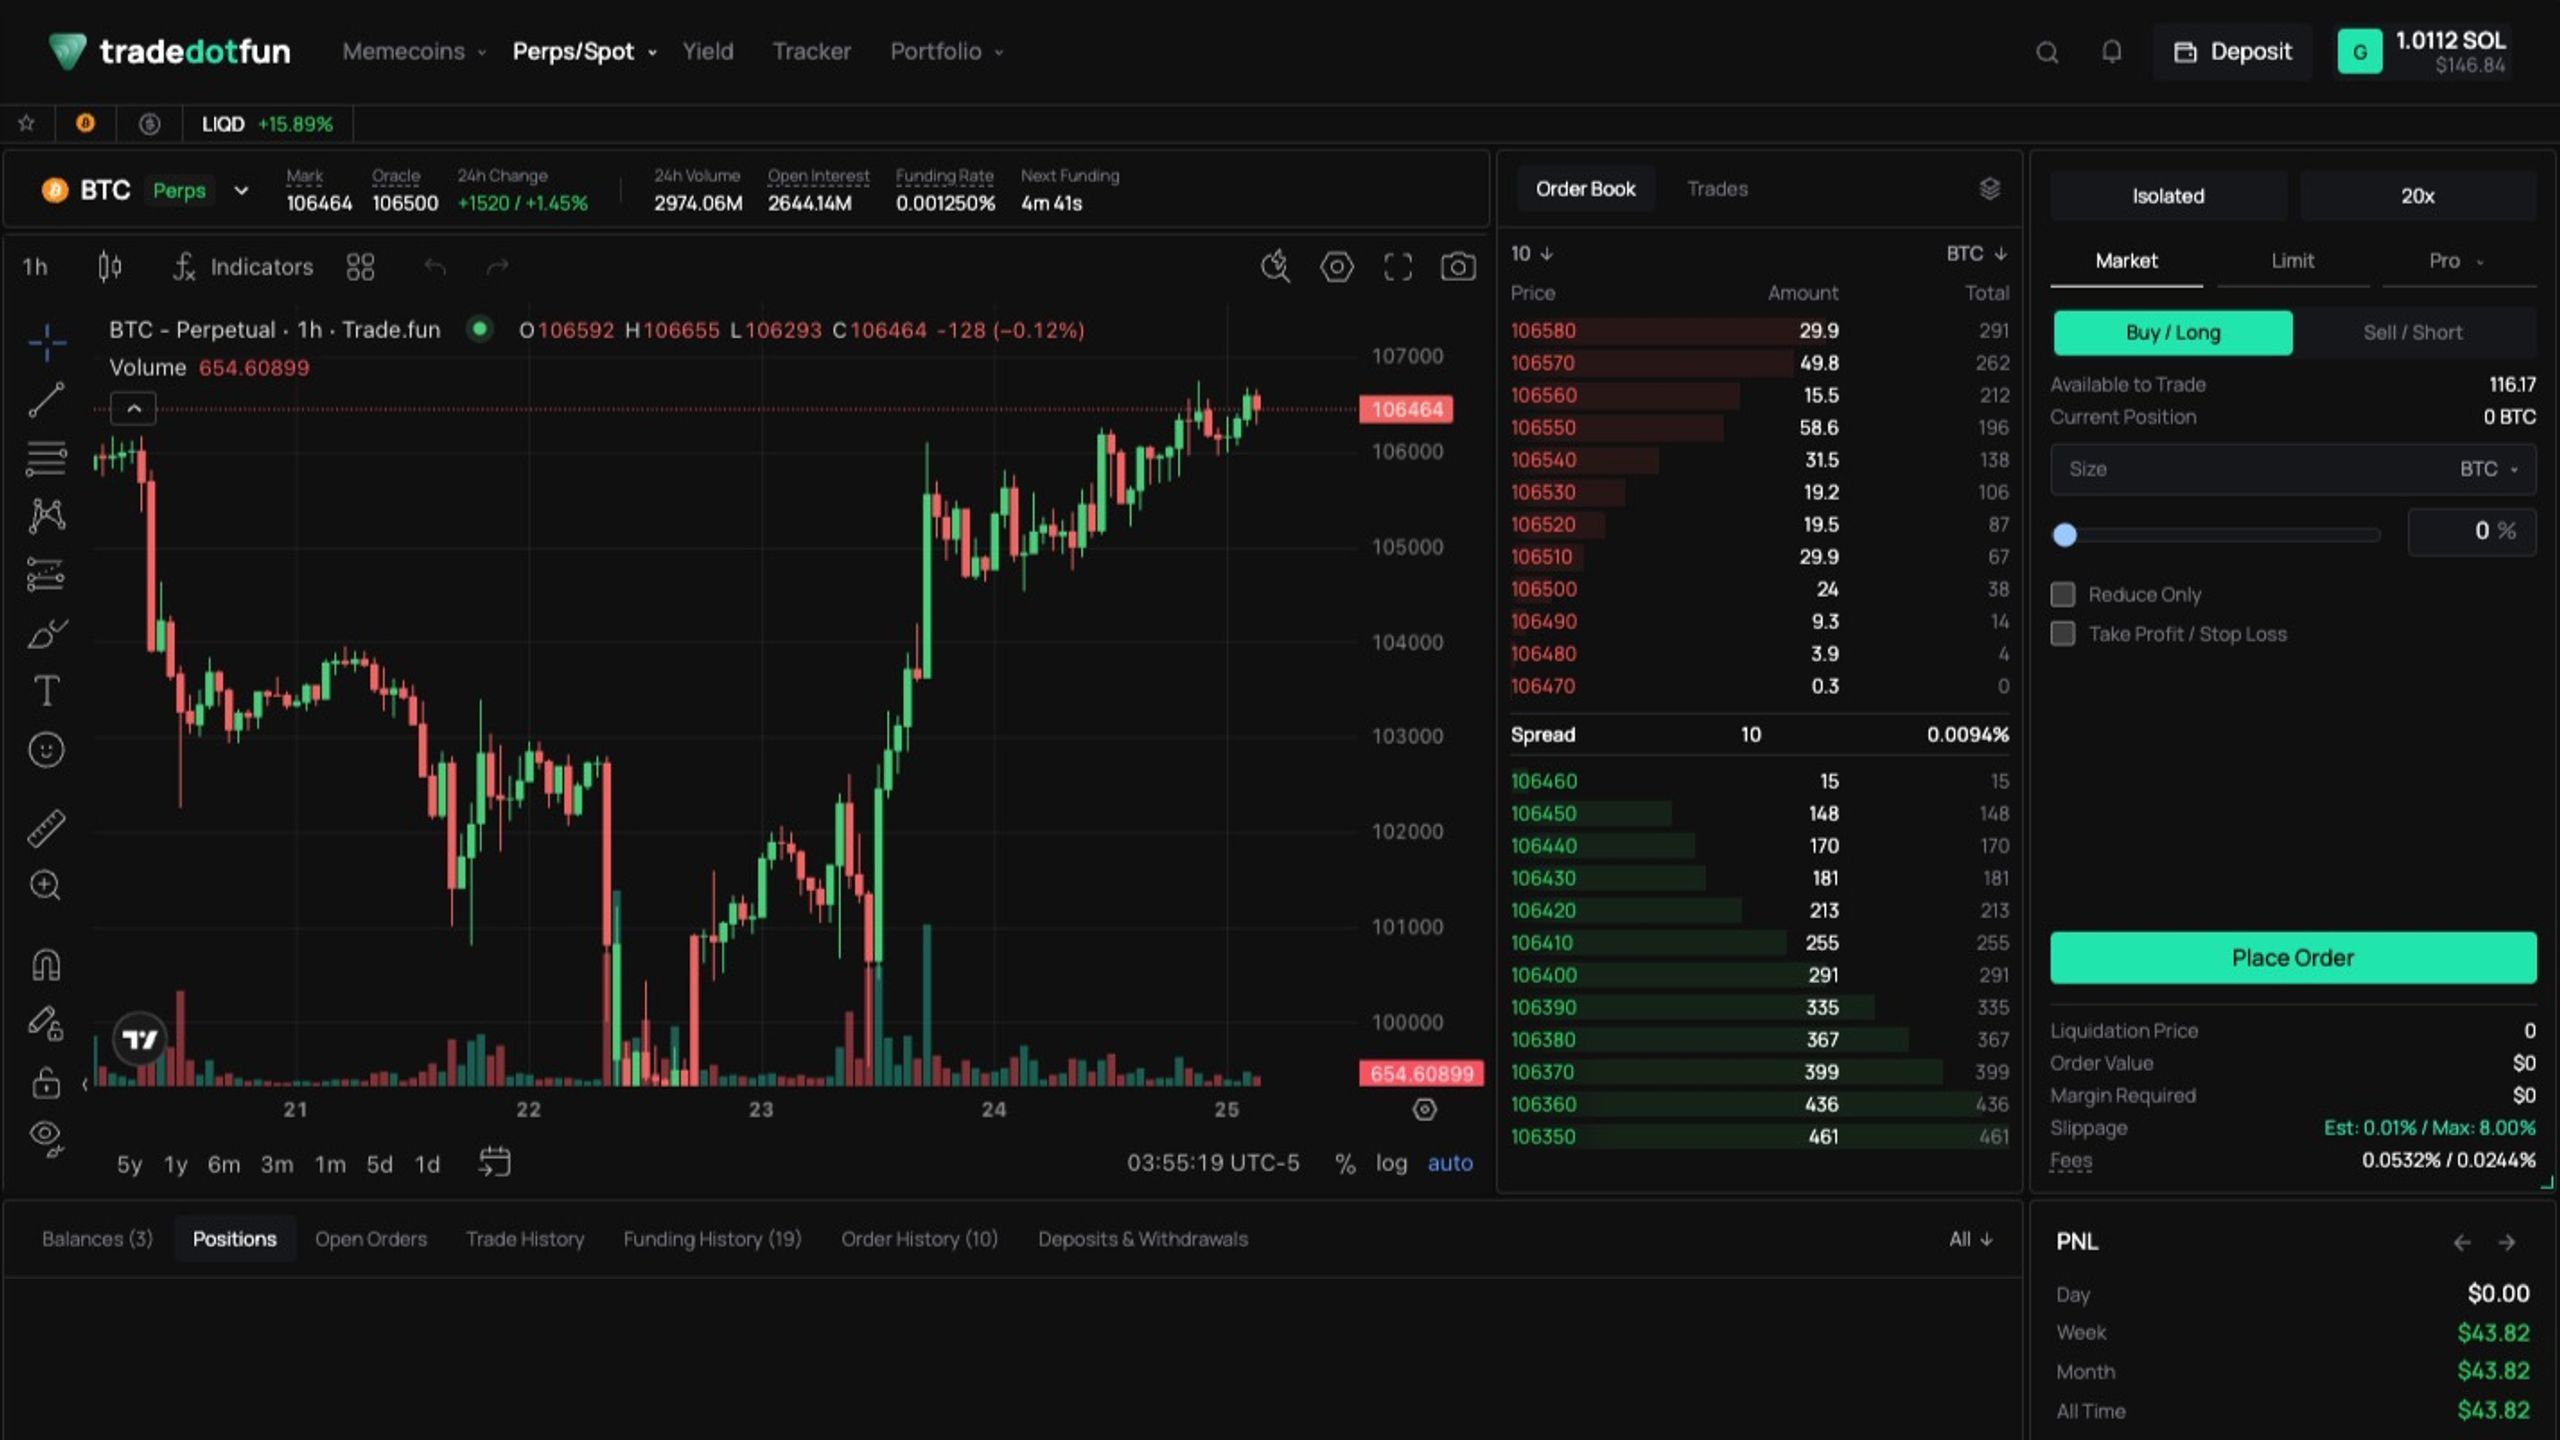Image resolution: width=2560 pixels, height=1440 pixels.
Task: Switch to the Limit order tab
Action: click(2292, 261)
